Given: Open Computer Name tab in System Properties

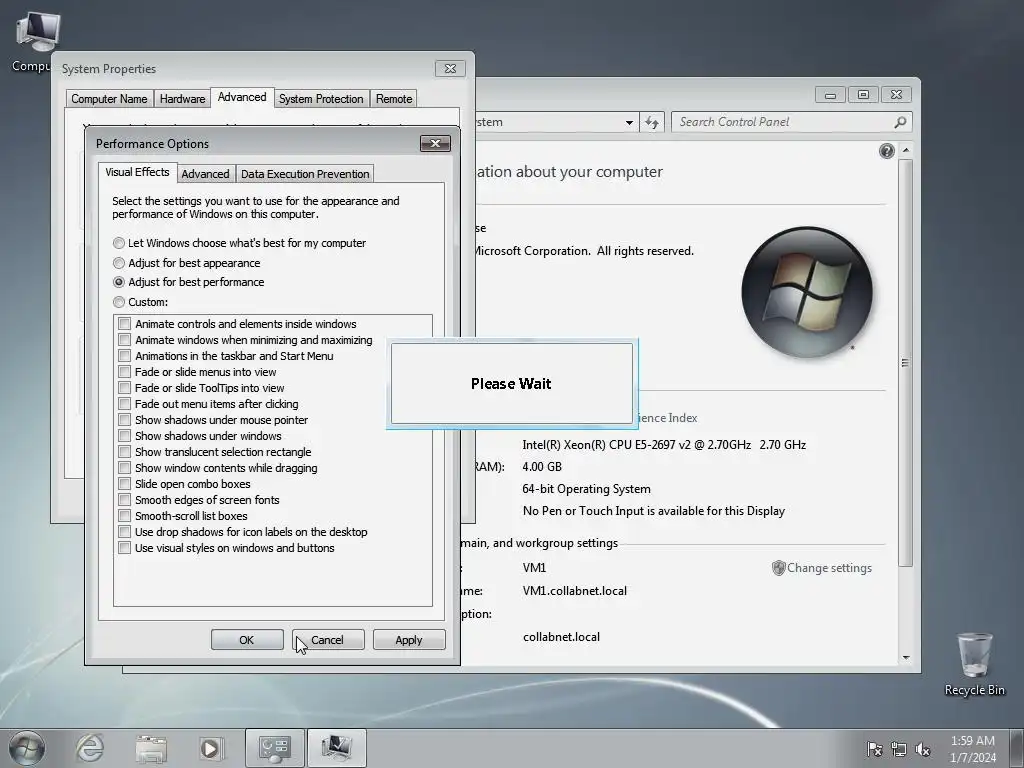Looking at the screenshot, I should (x=109, y=99).
